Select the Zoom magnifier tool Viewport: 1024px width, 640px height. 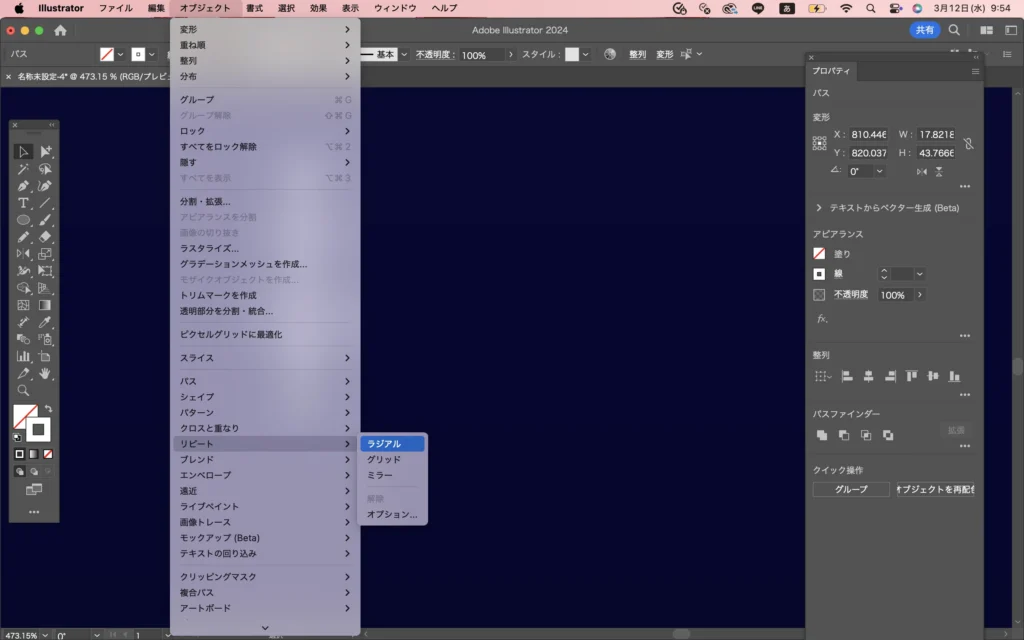23,390
